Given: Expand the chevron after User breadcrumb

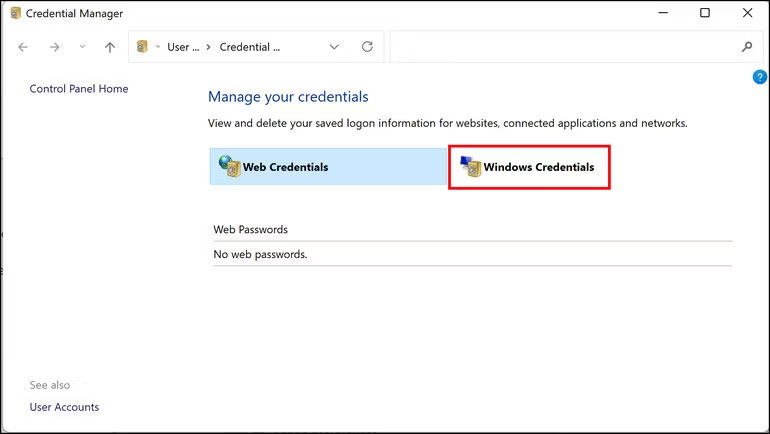Looking at the screenshot, I should click(x=206, y=47).
